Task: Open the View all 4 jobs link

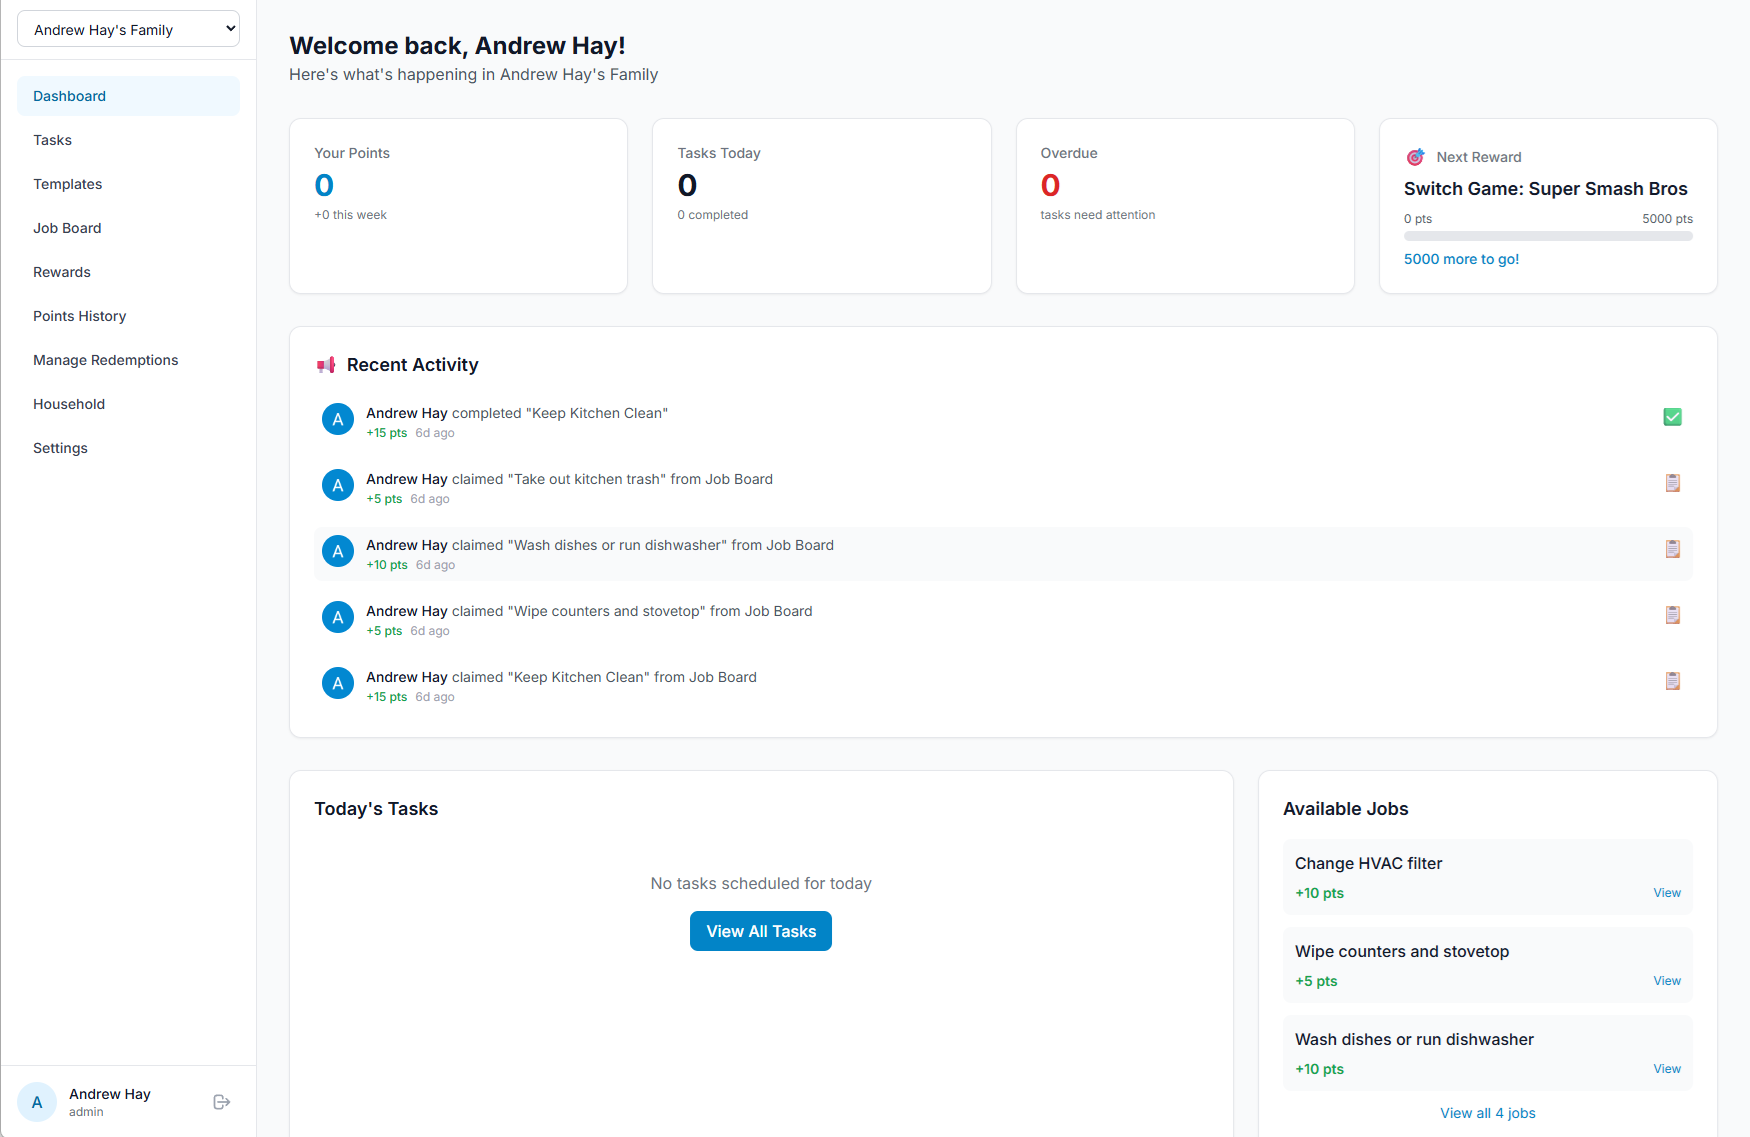Action: click(1488, 1112)
